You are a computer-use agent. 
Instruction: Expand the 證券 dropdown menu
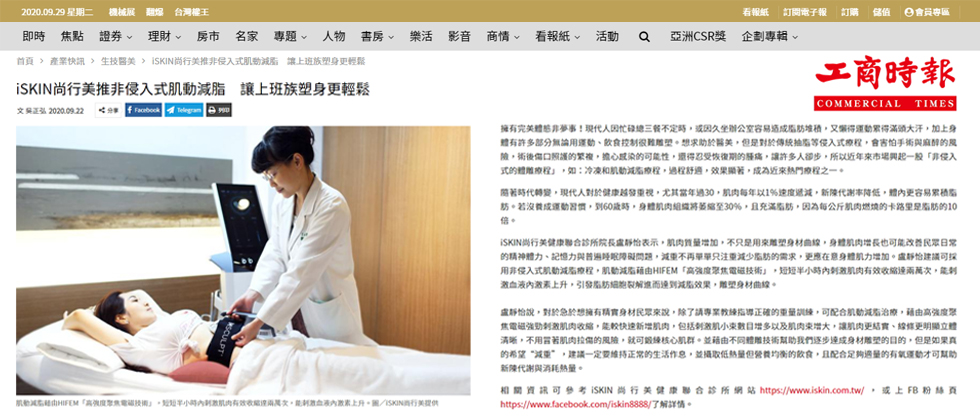pos(115,36)
